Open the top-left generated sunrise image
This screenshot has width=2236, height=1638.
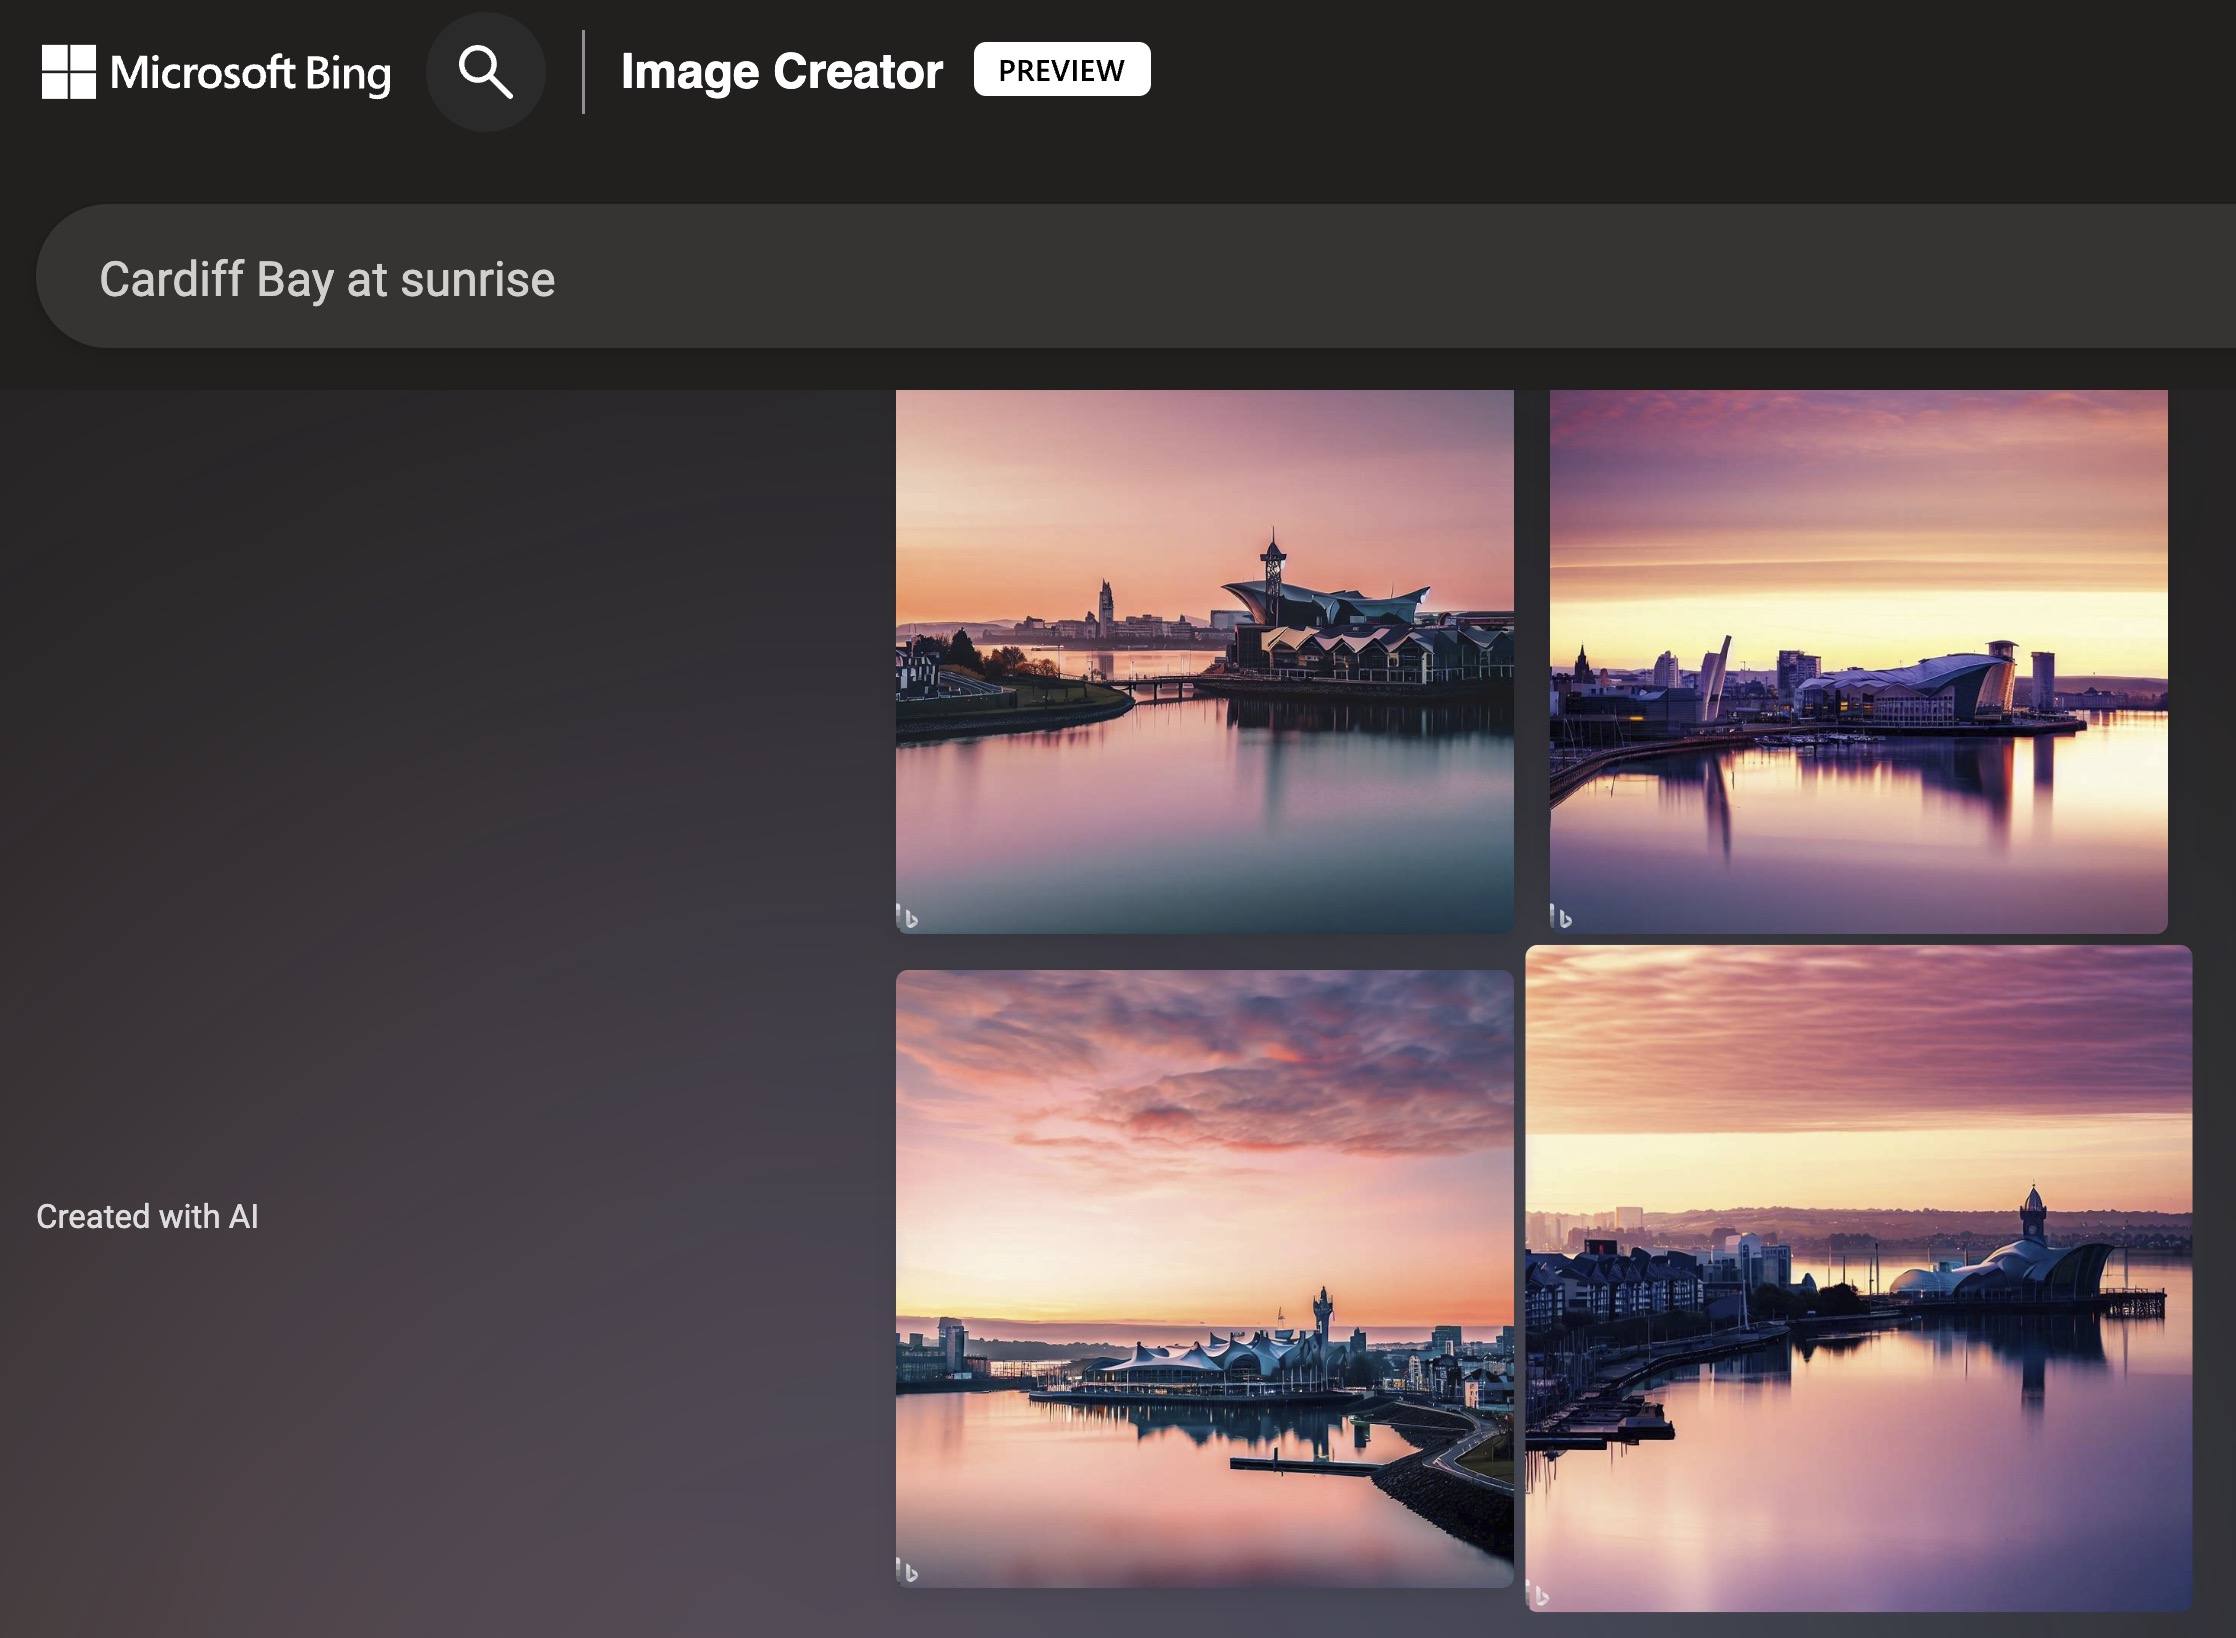1205,662
